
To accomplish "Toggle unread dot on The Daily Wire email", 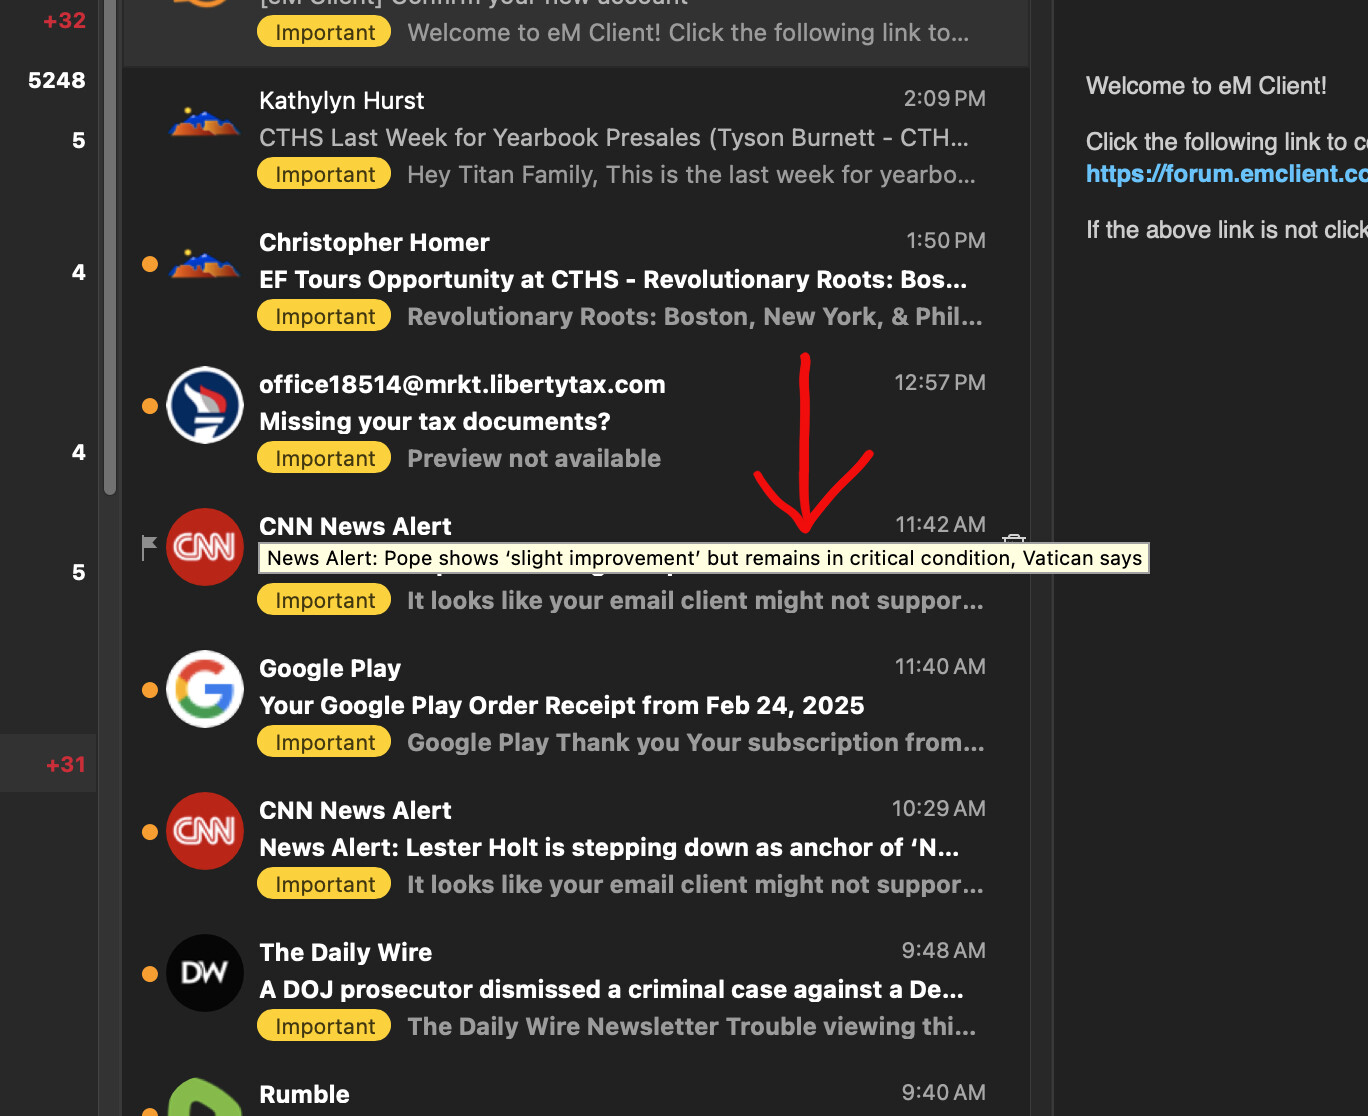I will (x=150, y=974).
